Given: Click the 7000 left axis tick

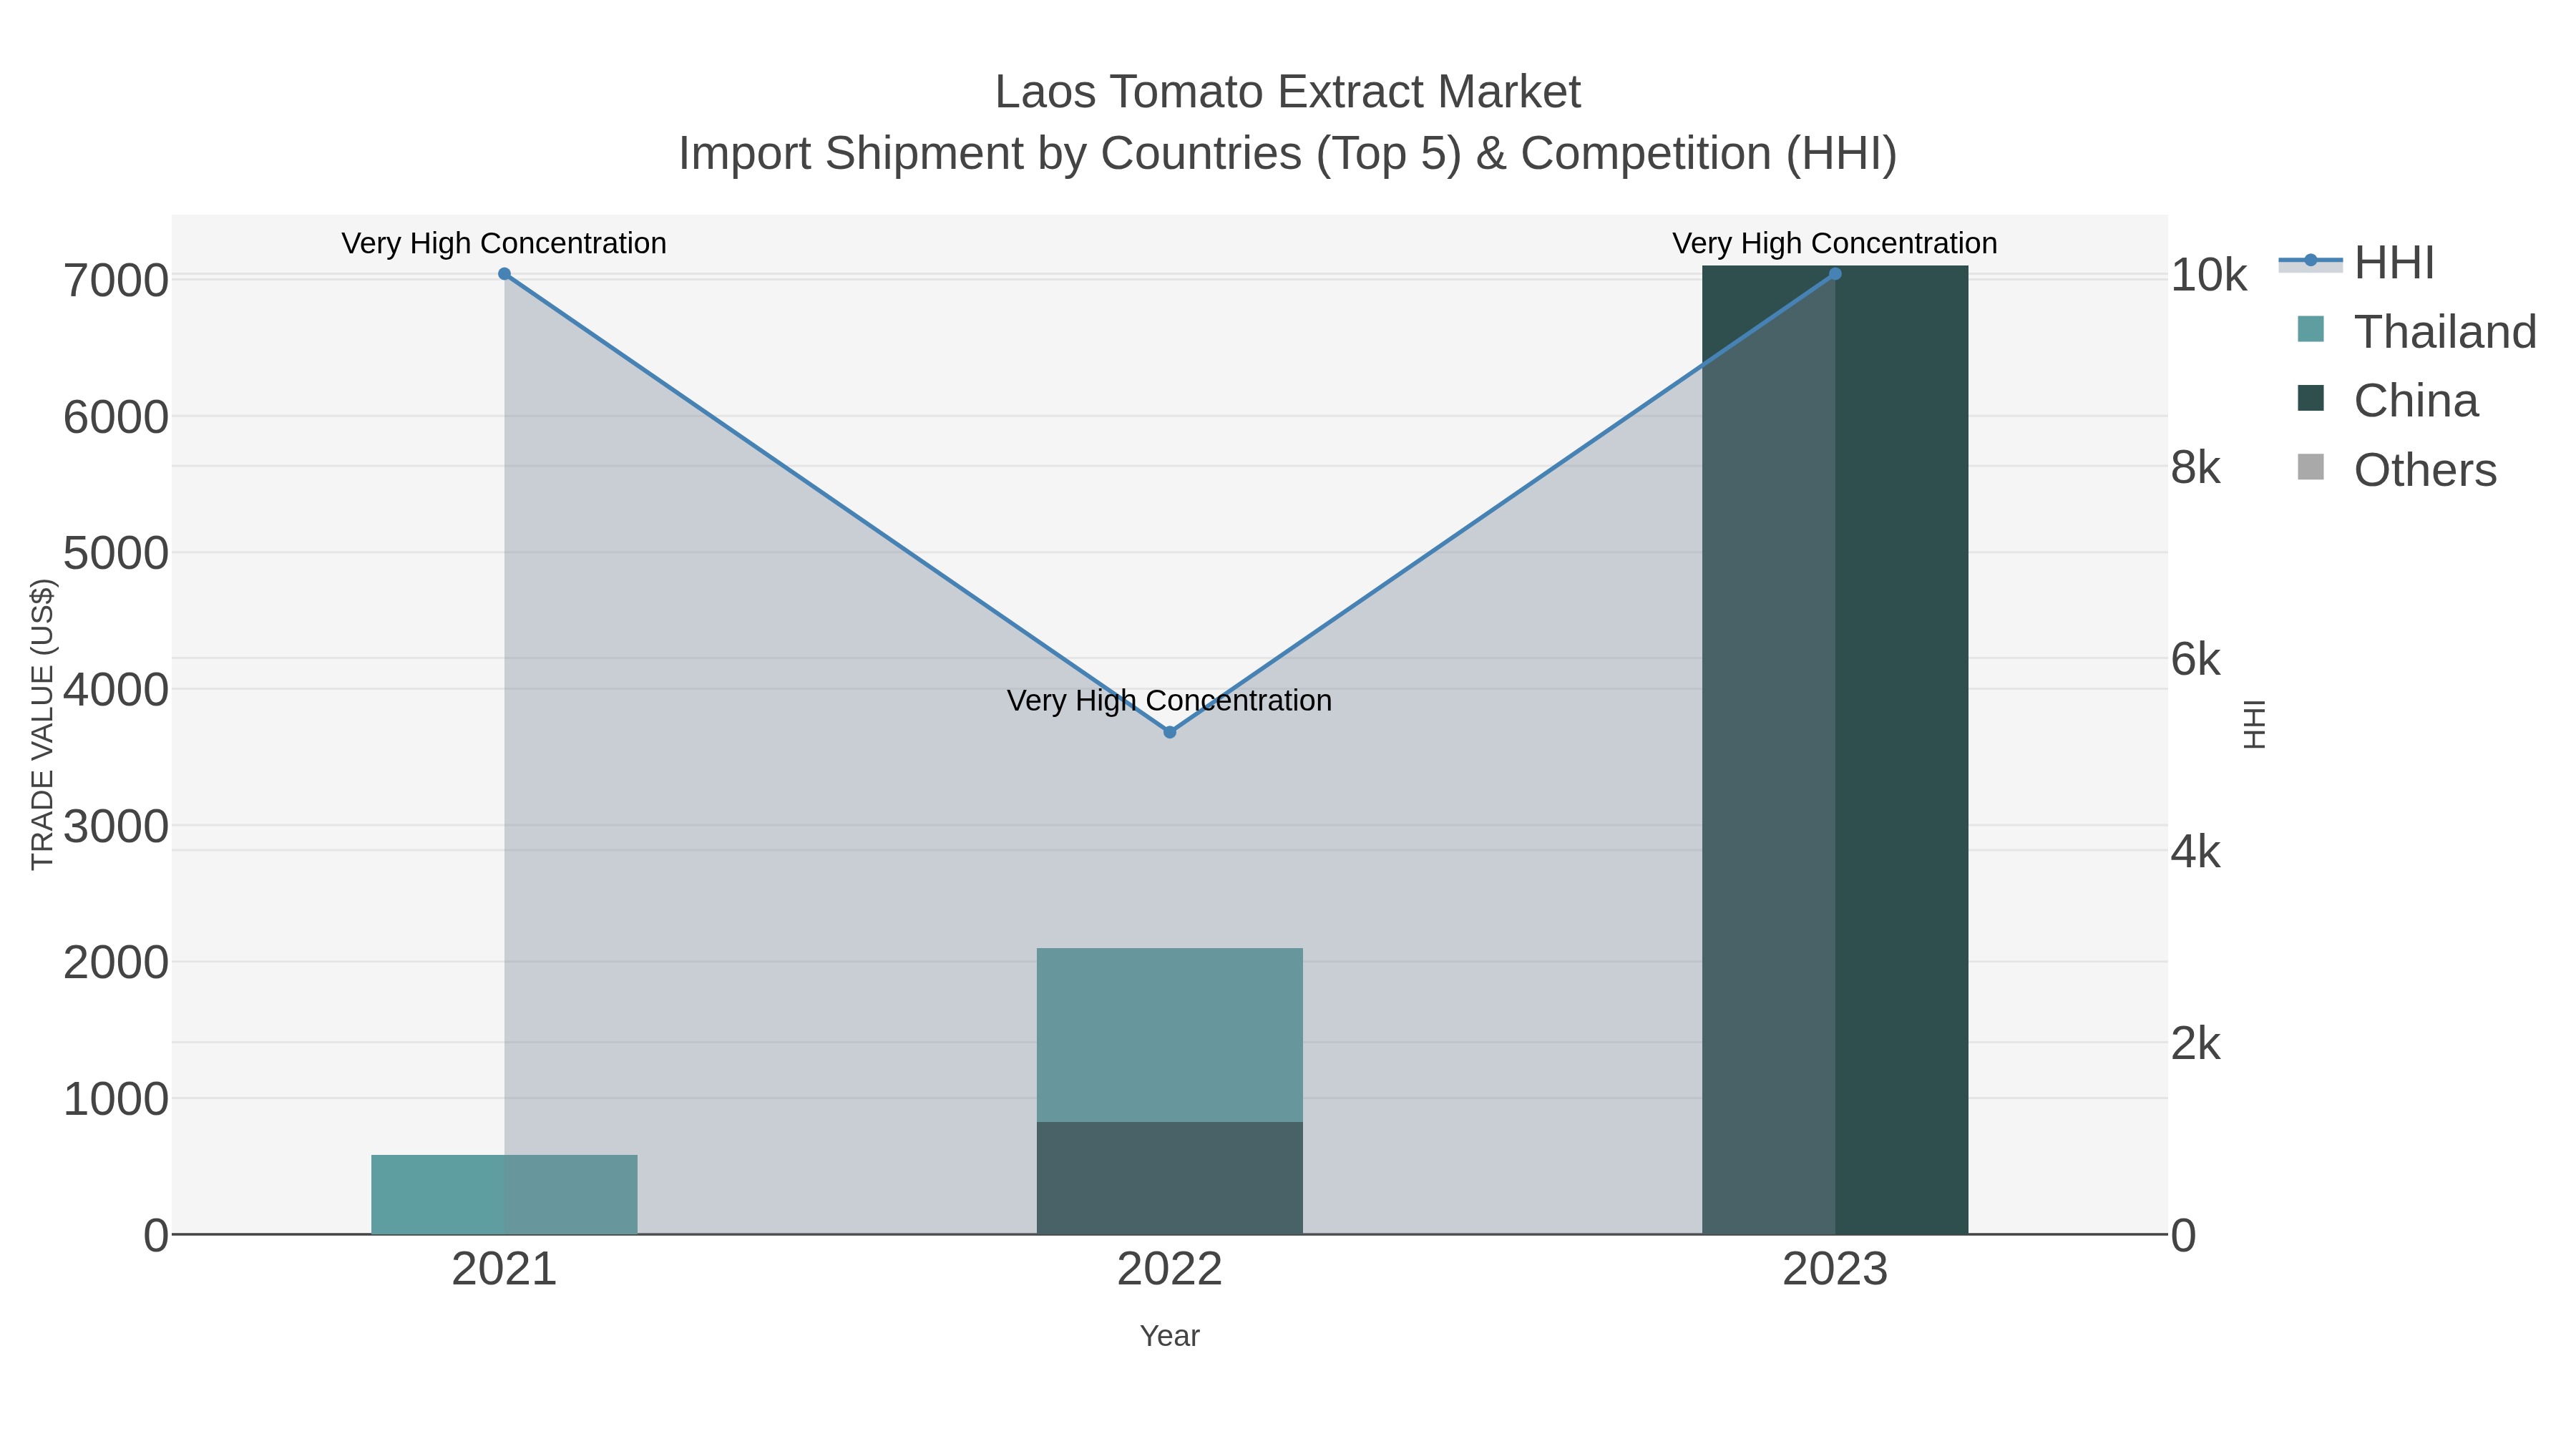Looking at the screenshot, I should point(116,281).
